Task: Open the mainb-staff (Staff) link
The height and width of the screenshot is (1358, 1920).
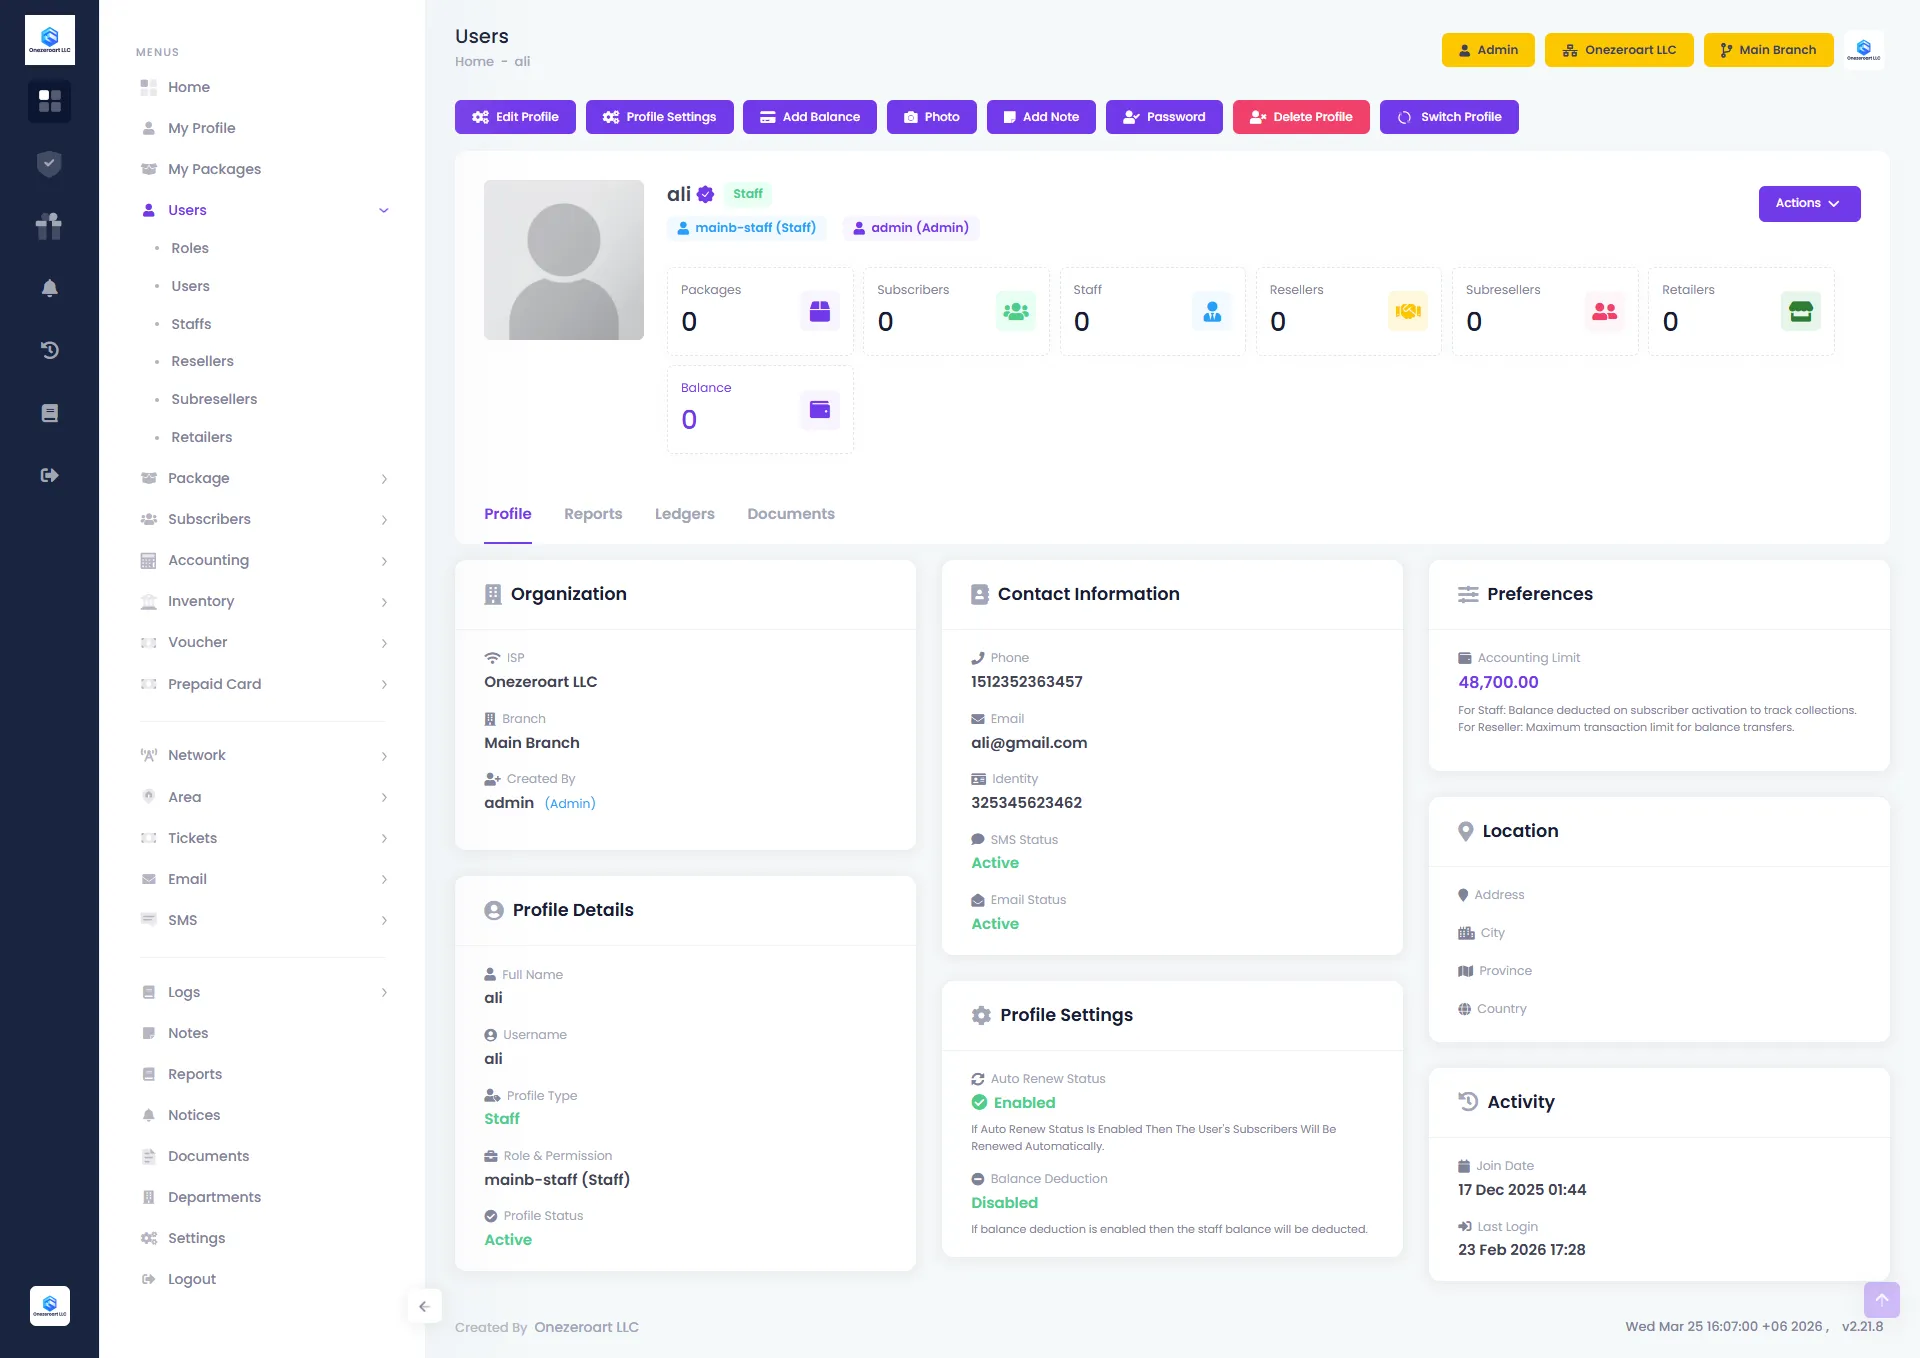Action: [x=748, y=227]
